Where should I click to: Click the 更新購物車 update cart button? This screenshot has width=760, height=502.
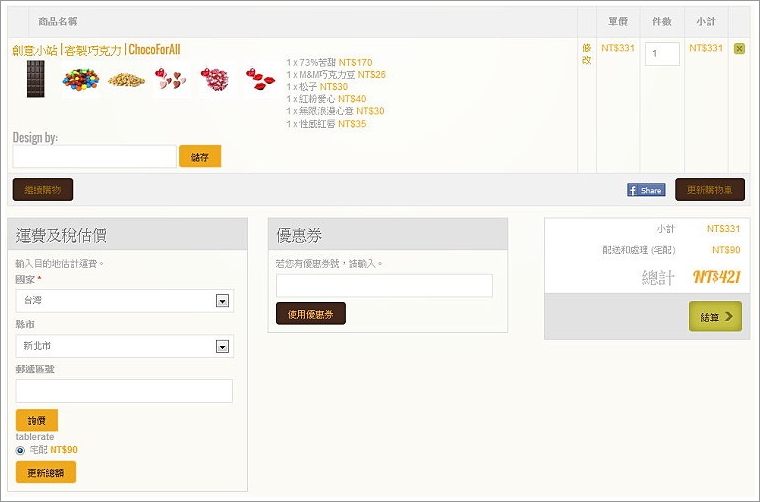coord(710,189)
